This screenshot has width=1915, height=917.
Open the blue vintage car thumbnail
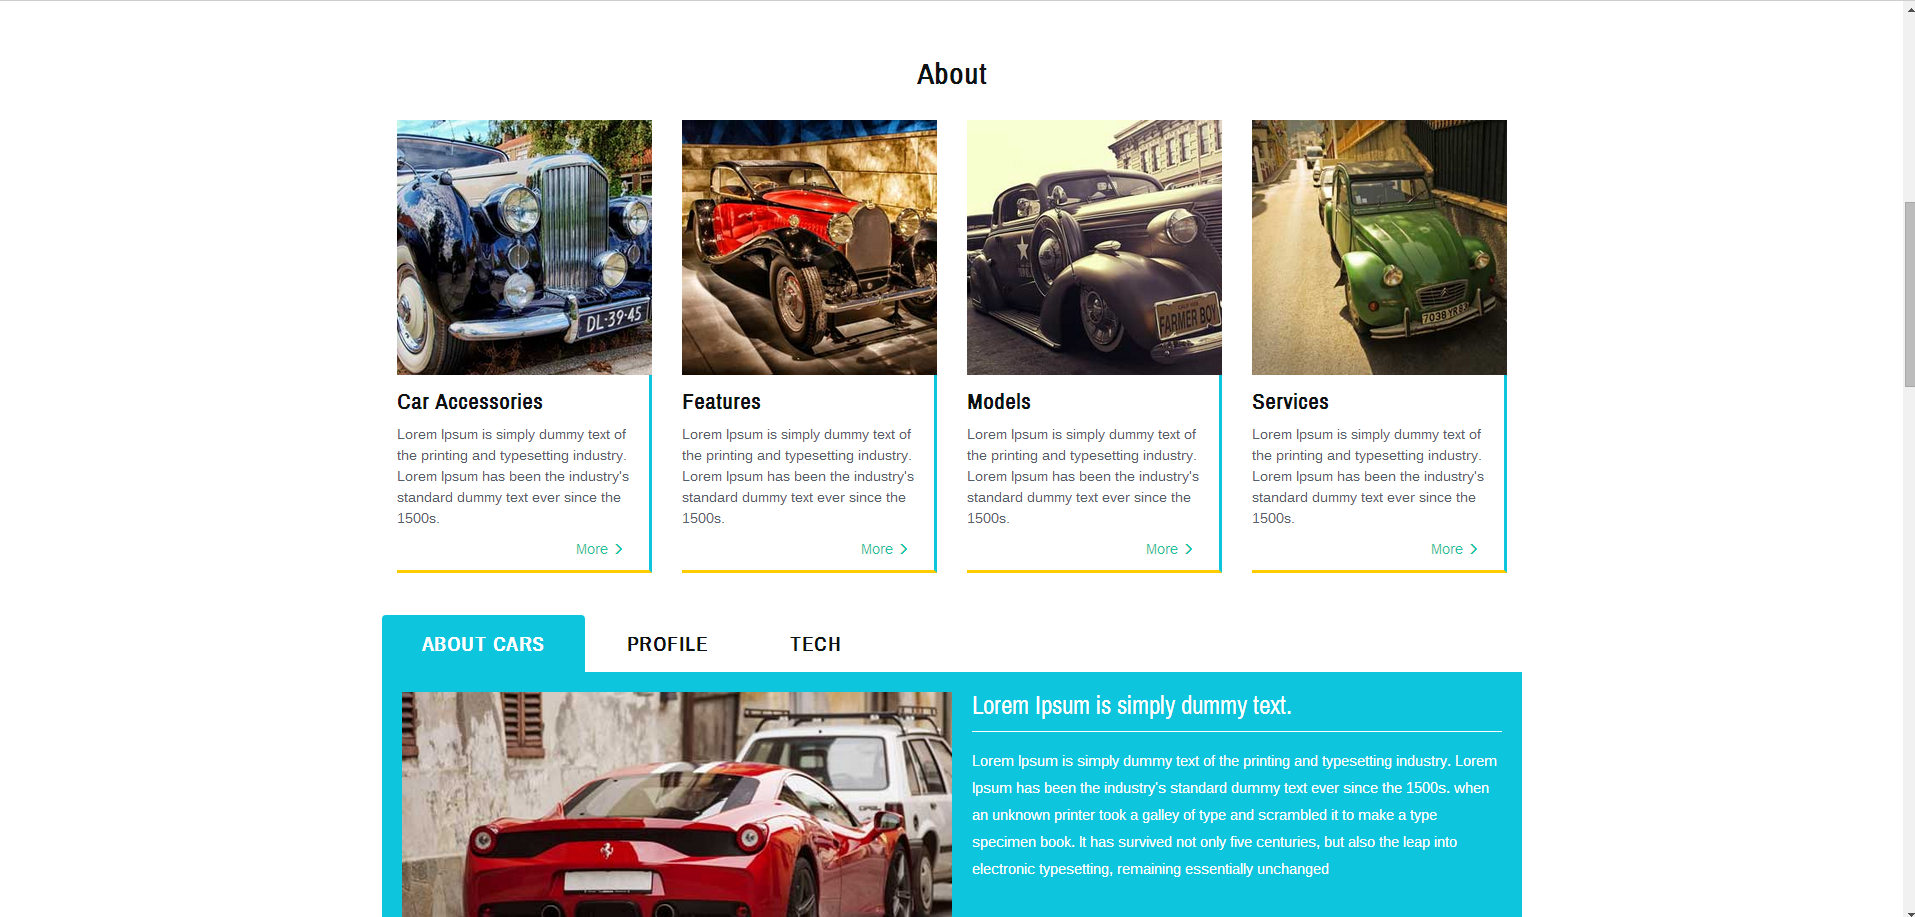pos(524,247)
